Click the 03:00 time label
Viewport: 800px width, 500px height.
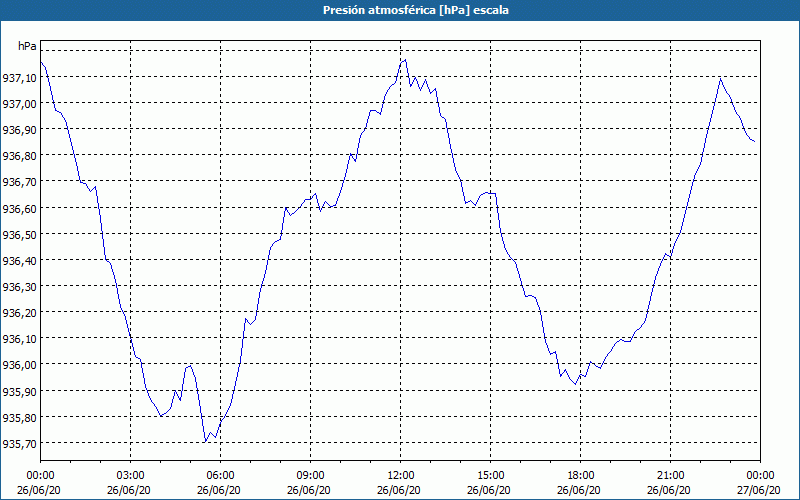click(x=130, y=476)
